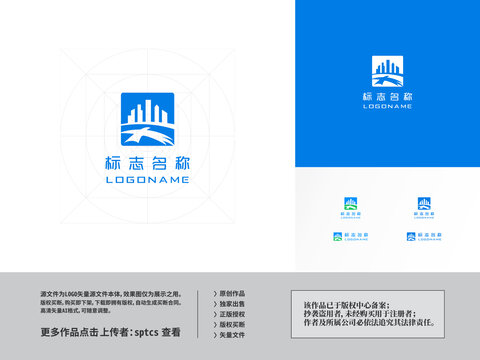Screen dimensions: 480x360
Task: Click the chevron beside 矢量文件
Action: click(x=215, y=335)
